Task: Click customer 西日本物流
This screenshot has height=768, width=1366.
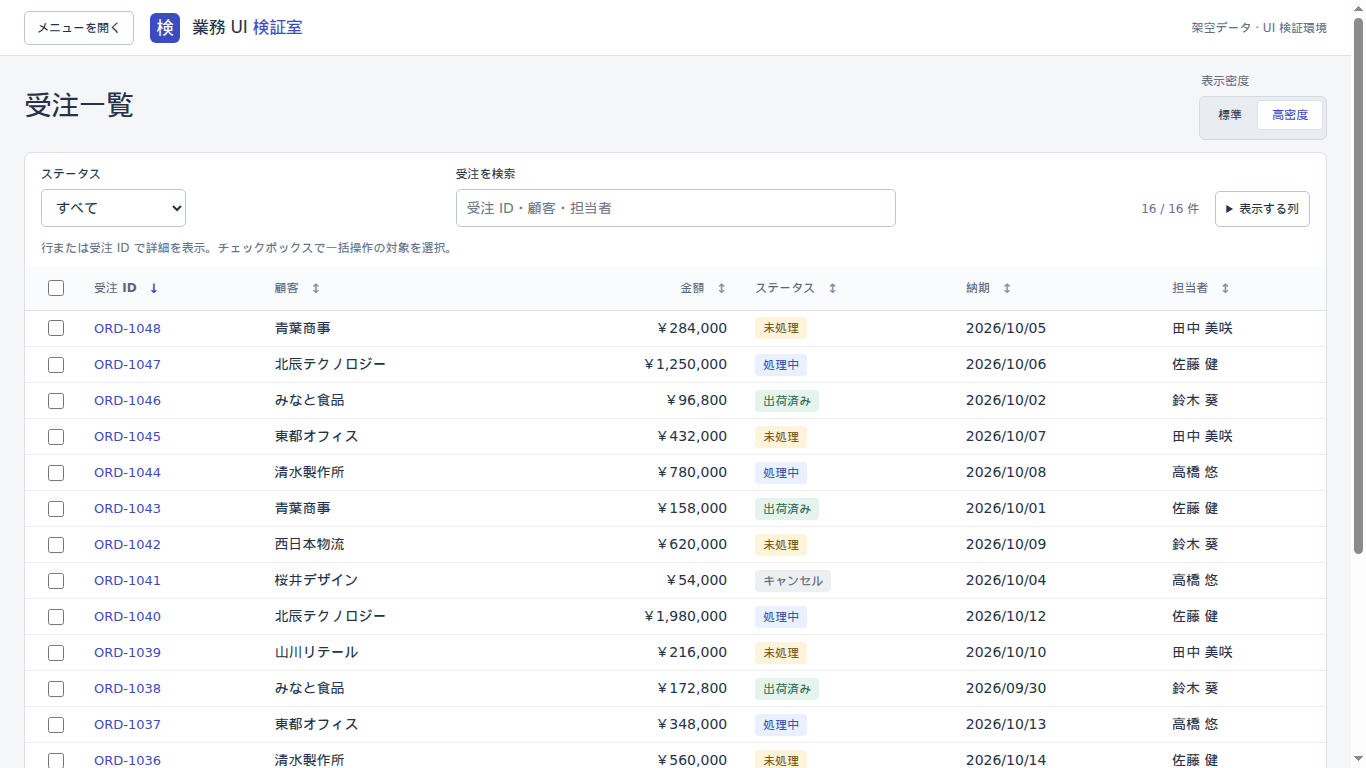Action: [x=310, y=544]
